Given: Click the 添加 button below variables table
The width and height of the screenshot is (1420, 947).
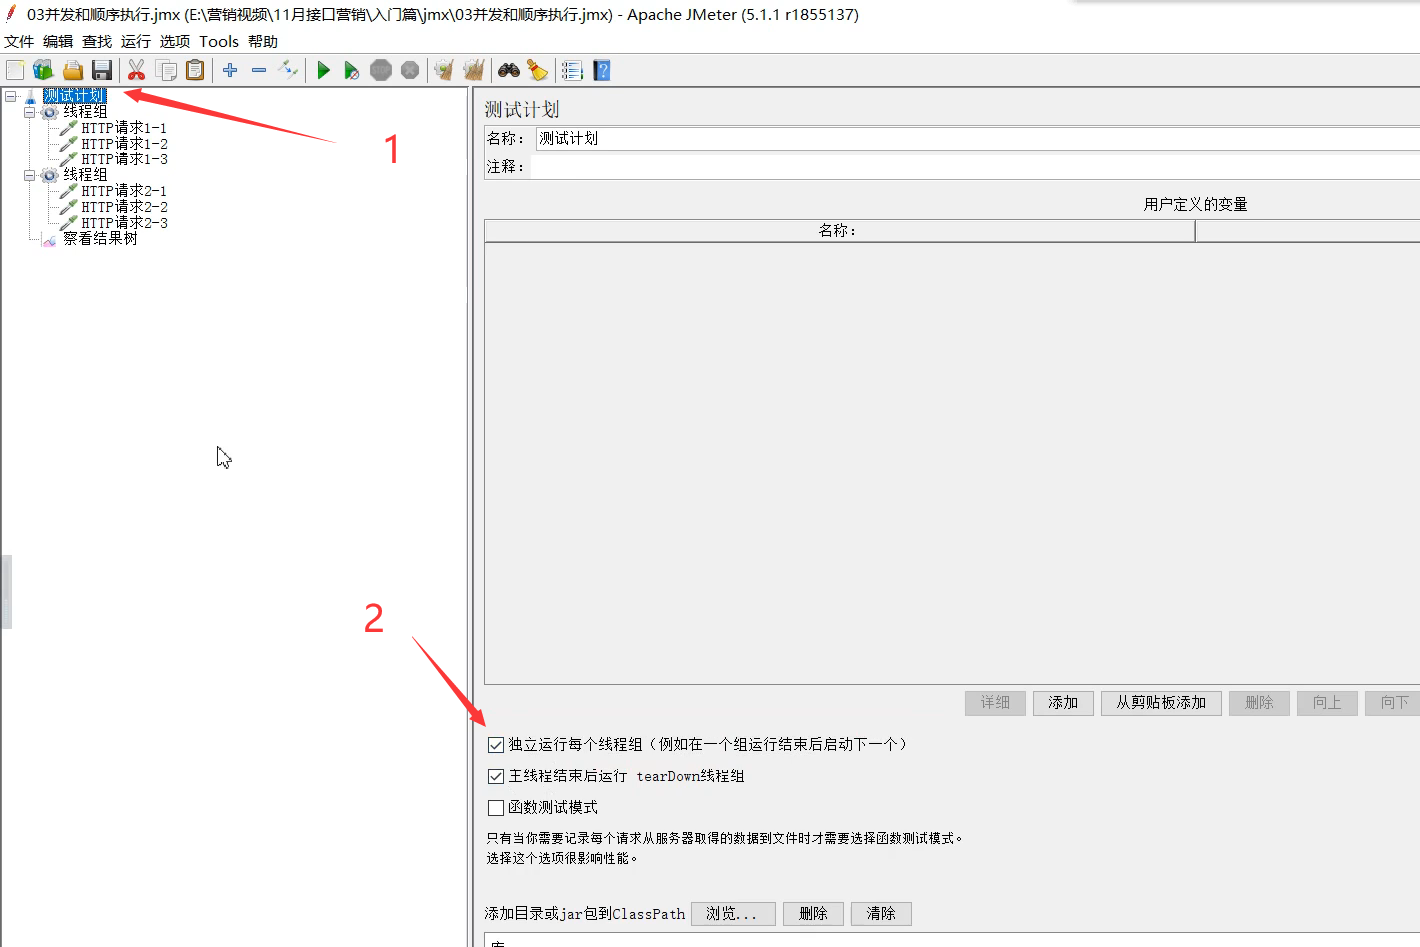Looking at the screenshot, I should [1063, 703].
